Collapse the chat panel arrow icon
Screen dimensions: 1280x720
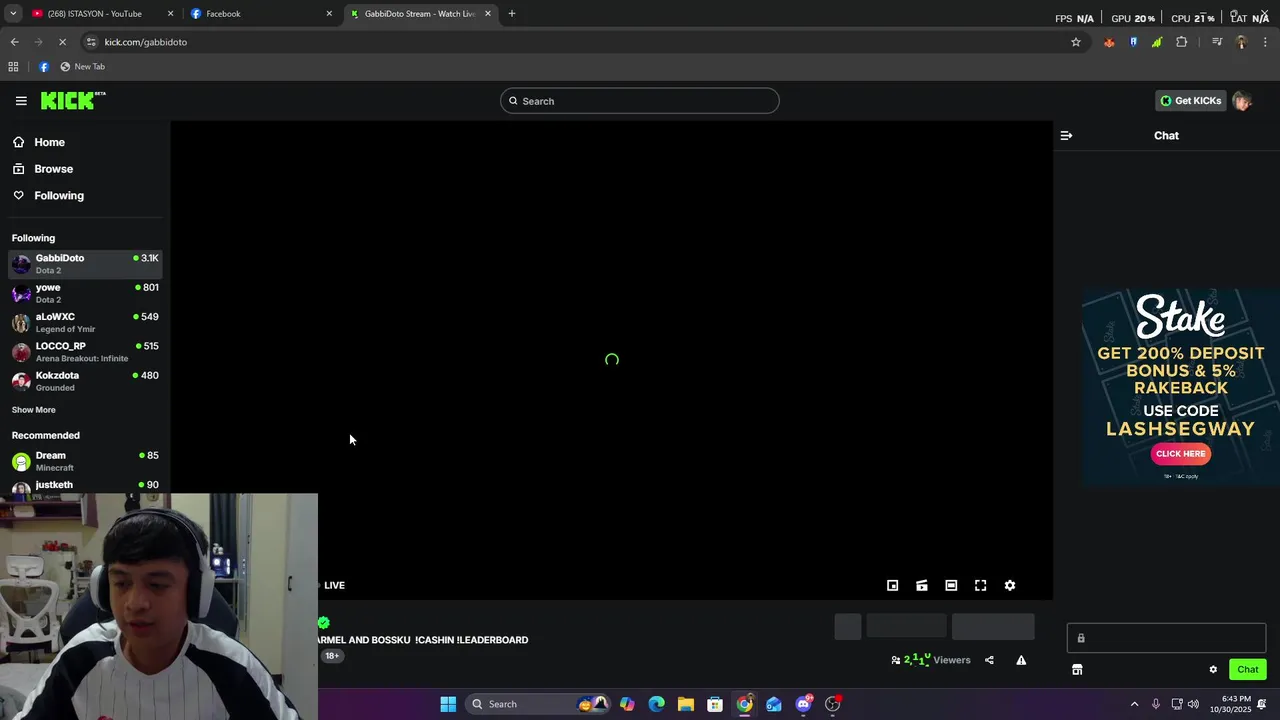1066,135
